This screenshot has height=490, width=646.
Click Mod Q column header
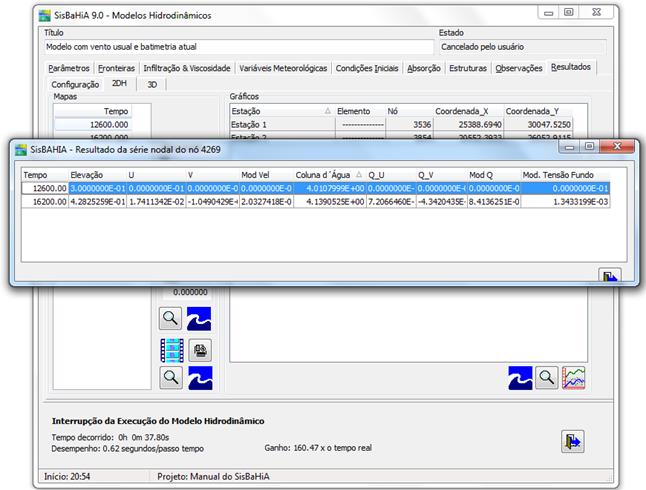pyautogui.click(x=494, y=175)
